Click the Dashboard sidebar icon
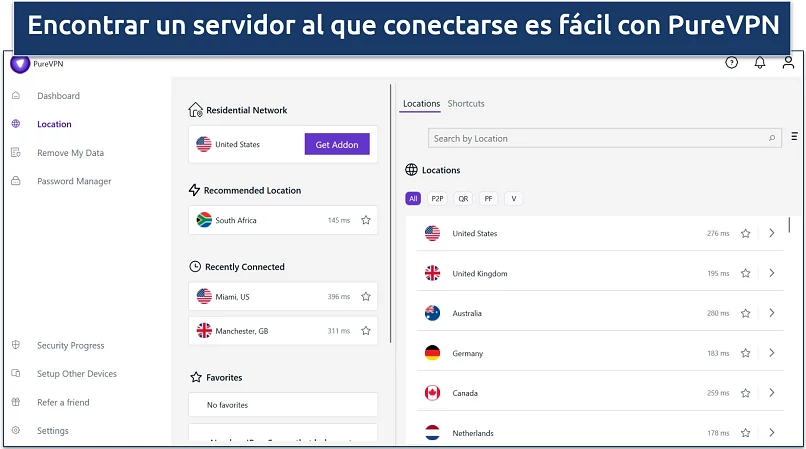The height and width of the screenshot is (449, 806). (x=16, y=96)
